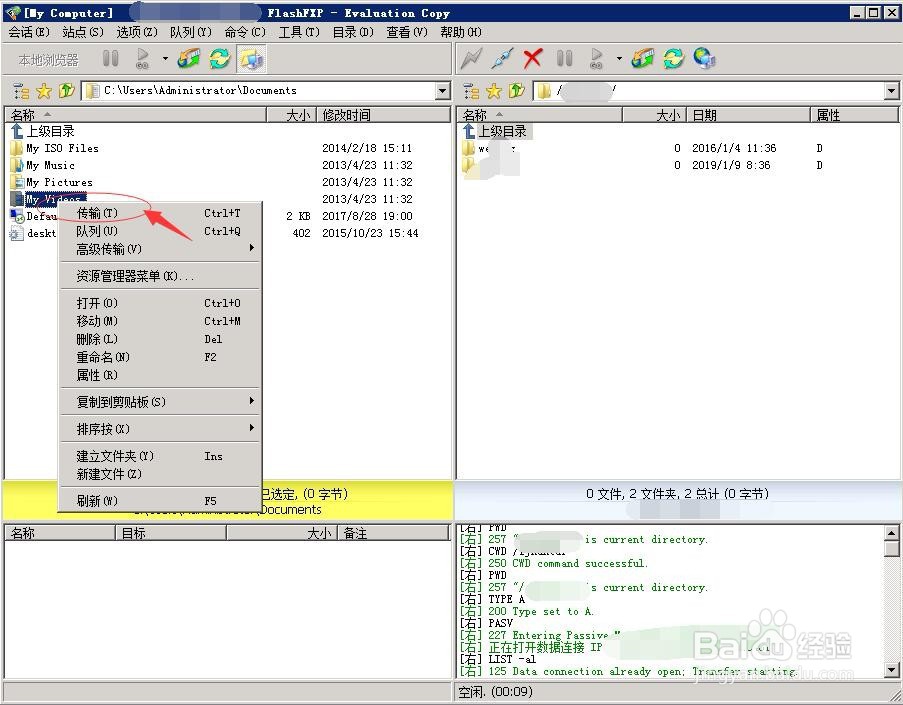Expand the local path dropdown
This screenshot has height=705, width=903.
[x=442, y=90]
